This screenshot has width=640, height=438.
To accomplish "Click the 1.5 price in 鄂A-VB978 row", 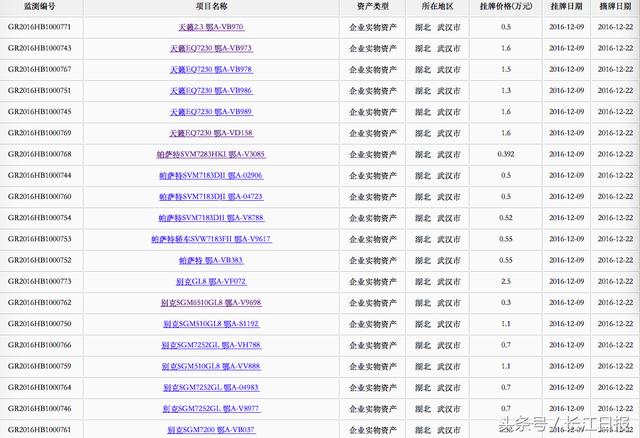I will (506, 69).
